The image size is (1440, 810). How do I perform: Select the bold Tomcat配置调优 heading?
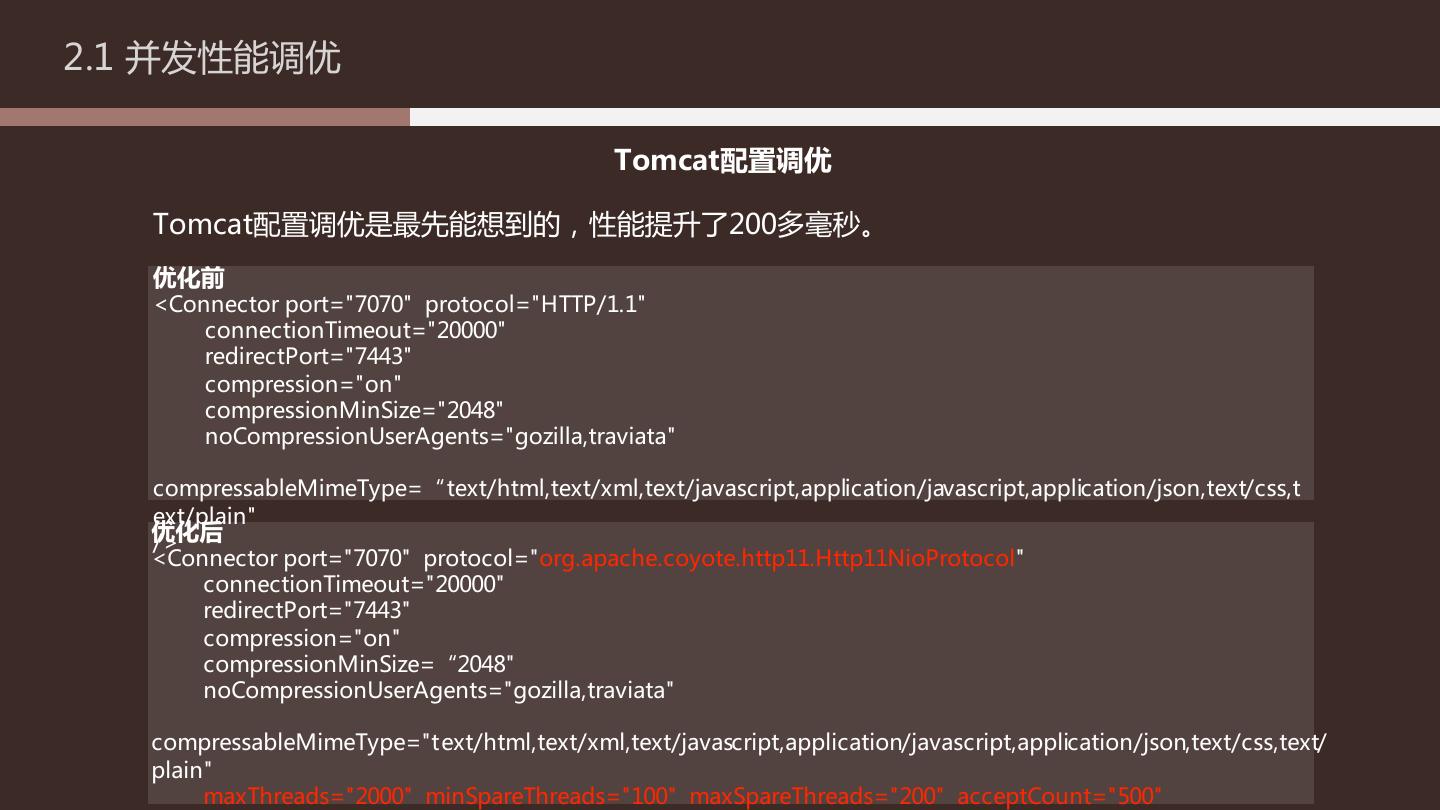pyautogui.click(x=722, y=160)
